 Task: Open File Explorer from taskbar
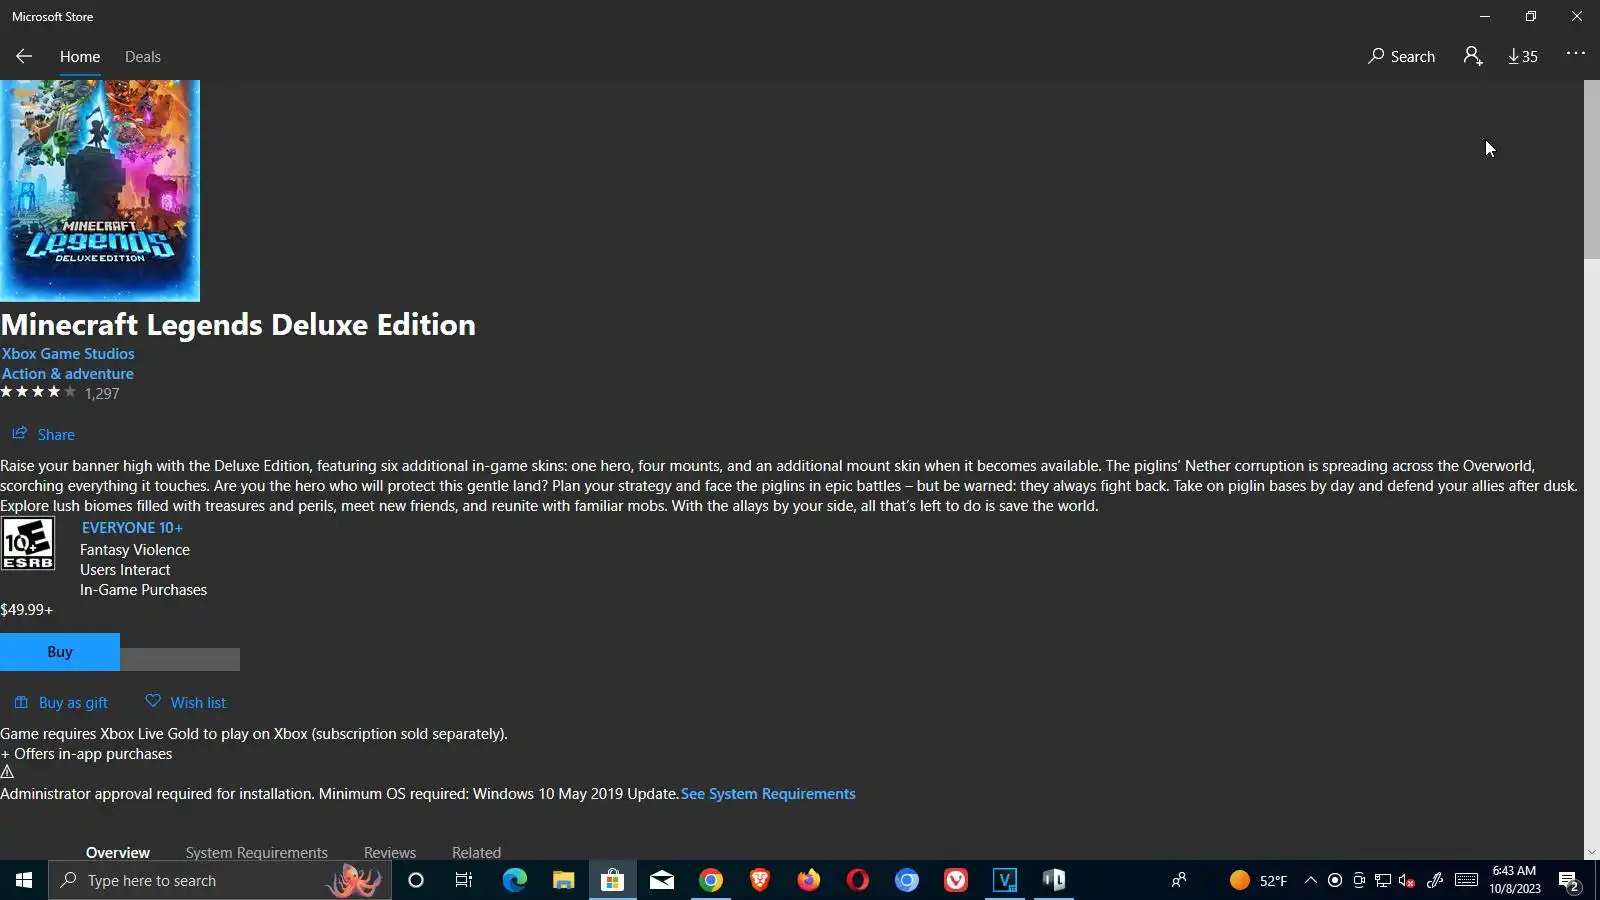click(x=563, y=880)
